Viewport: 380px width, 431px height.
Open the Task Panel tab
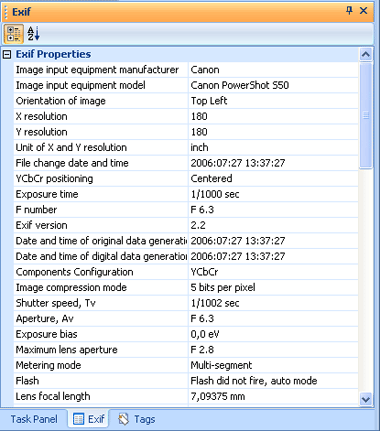pos(34,419)
